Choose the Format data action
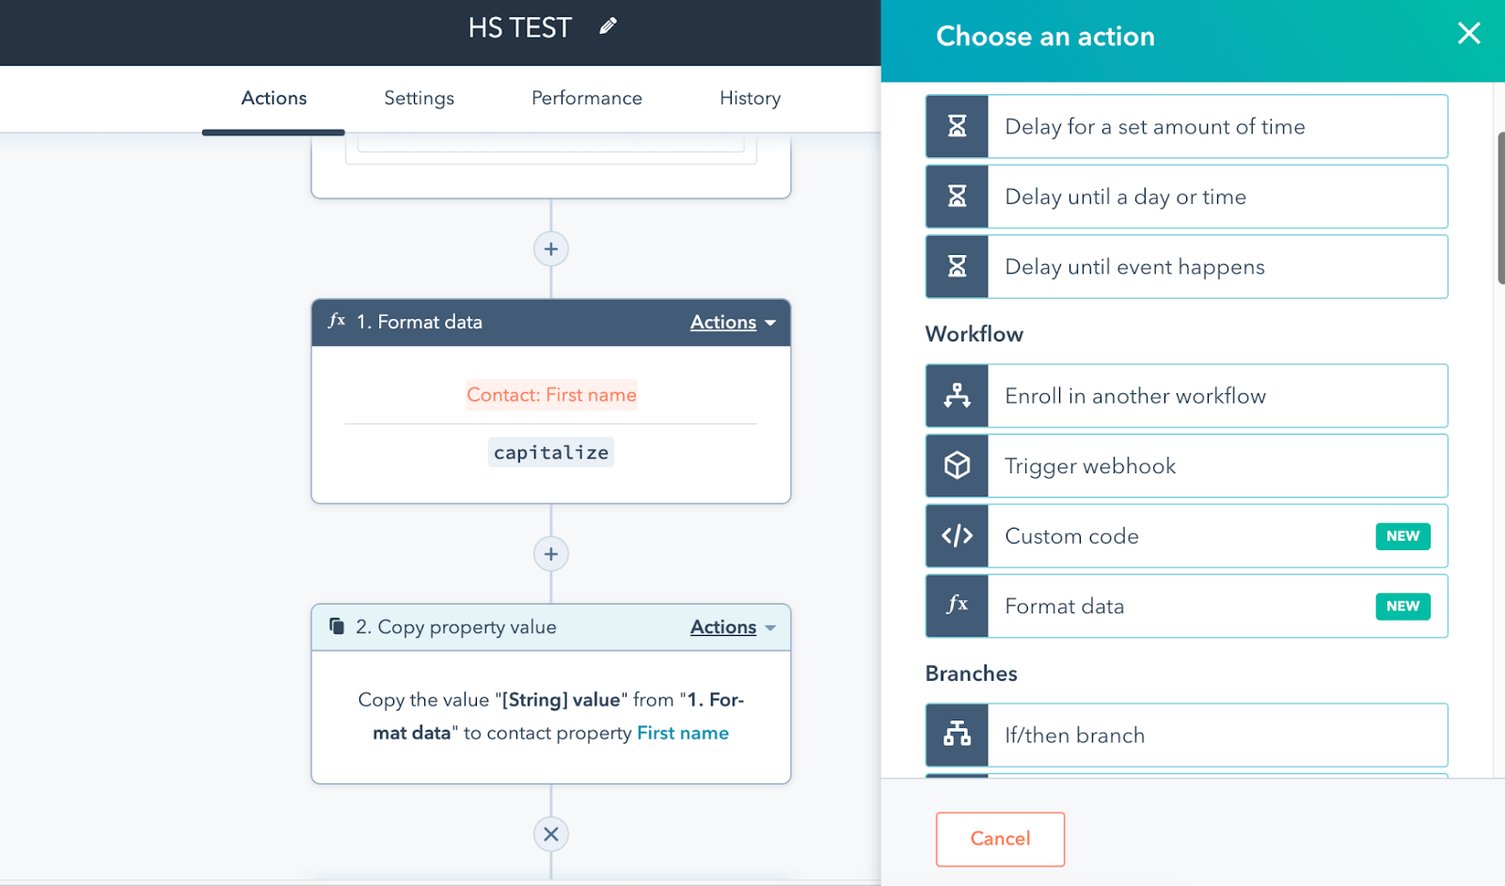 [1187, 606]
